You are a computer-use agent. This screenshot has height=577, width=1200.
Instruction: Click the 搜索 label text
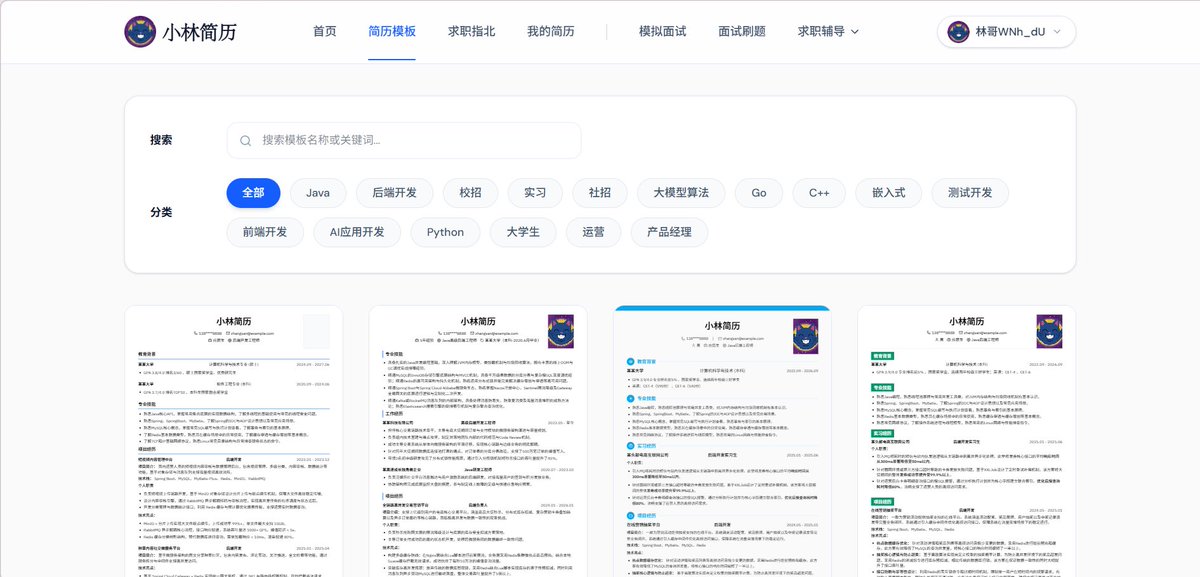pyautogui.click(x=161, y=140)
